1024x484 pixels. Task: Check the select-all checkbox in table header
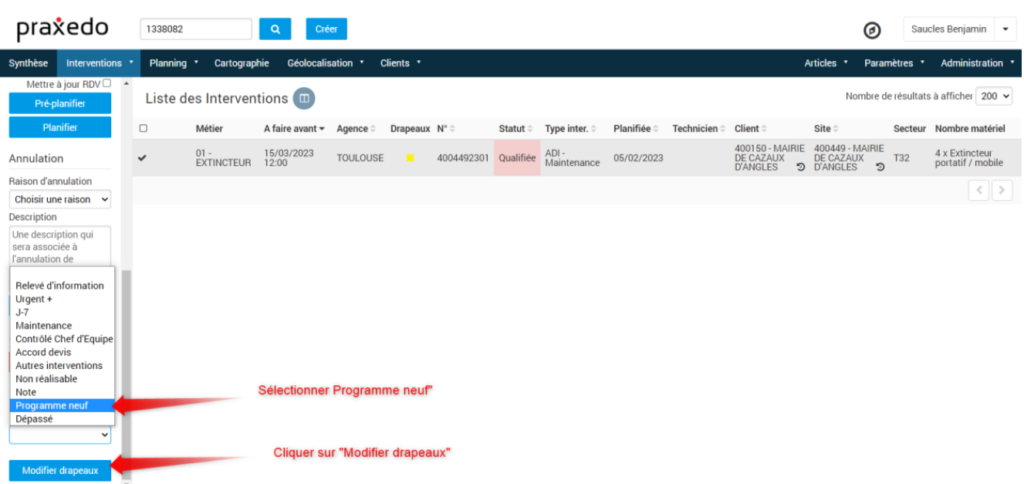[143, 129]
